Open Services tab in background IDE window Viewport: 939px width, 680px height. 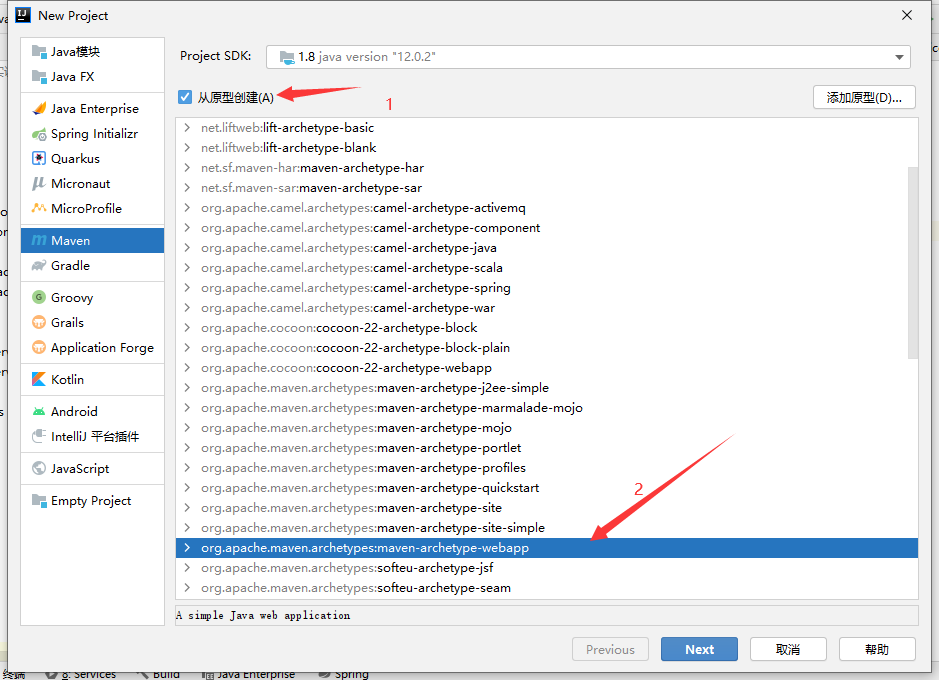(x=82, y=675)
